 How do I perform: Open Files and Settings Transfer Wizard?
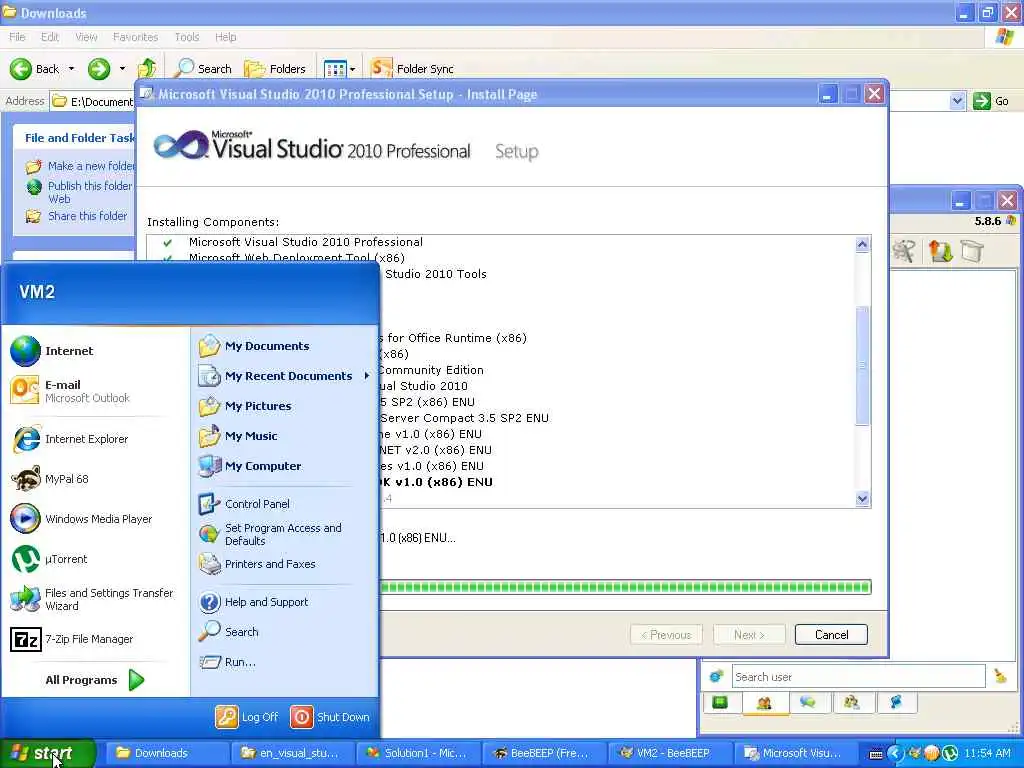pyautogui.click(x=92, y=599)
